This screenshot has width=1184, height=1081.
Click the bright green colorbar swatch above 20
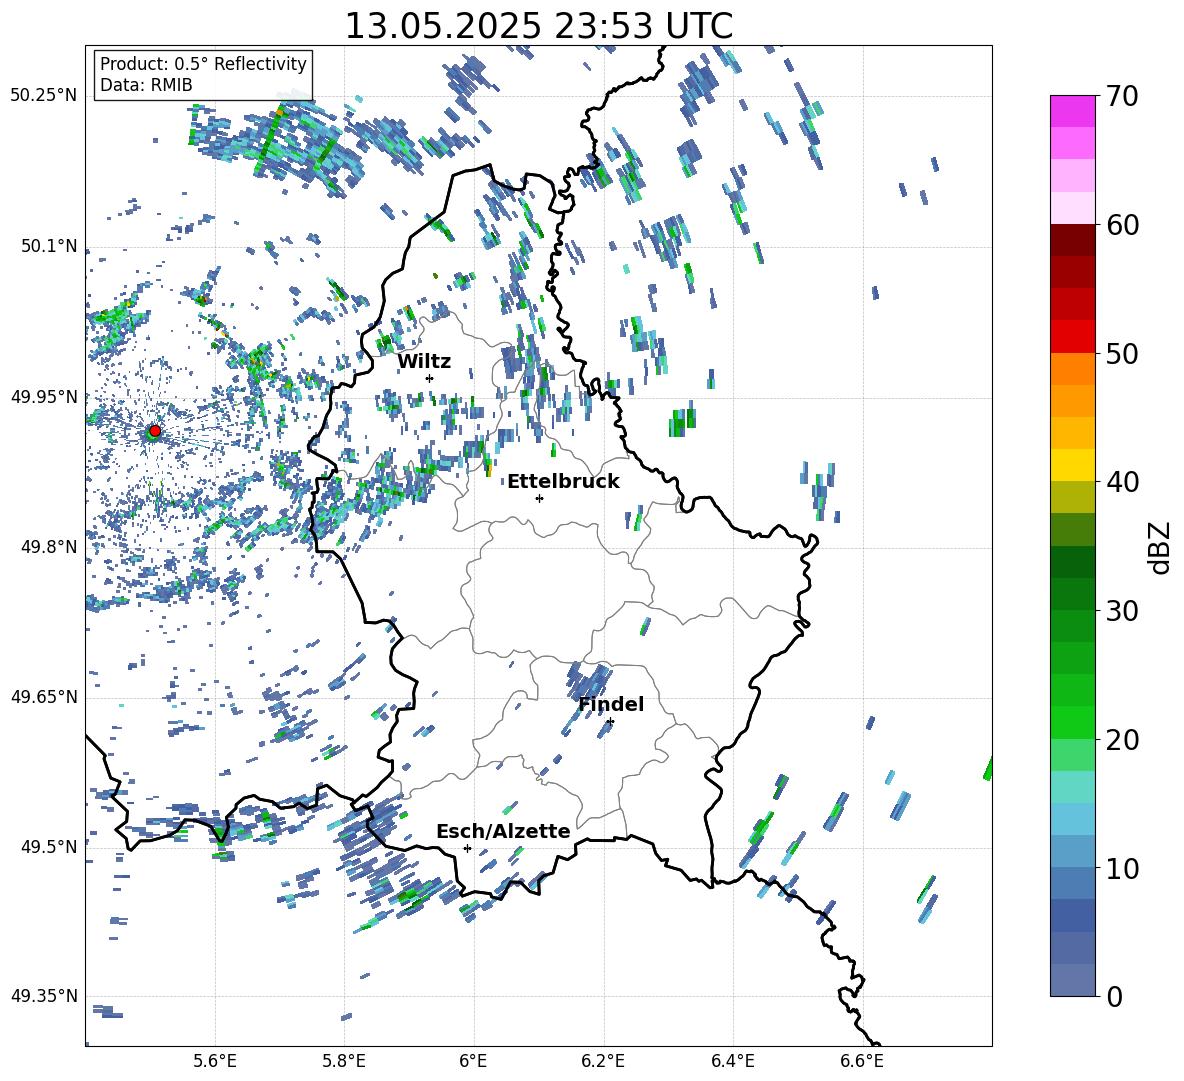[1072, 722]
